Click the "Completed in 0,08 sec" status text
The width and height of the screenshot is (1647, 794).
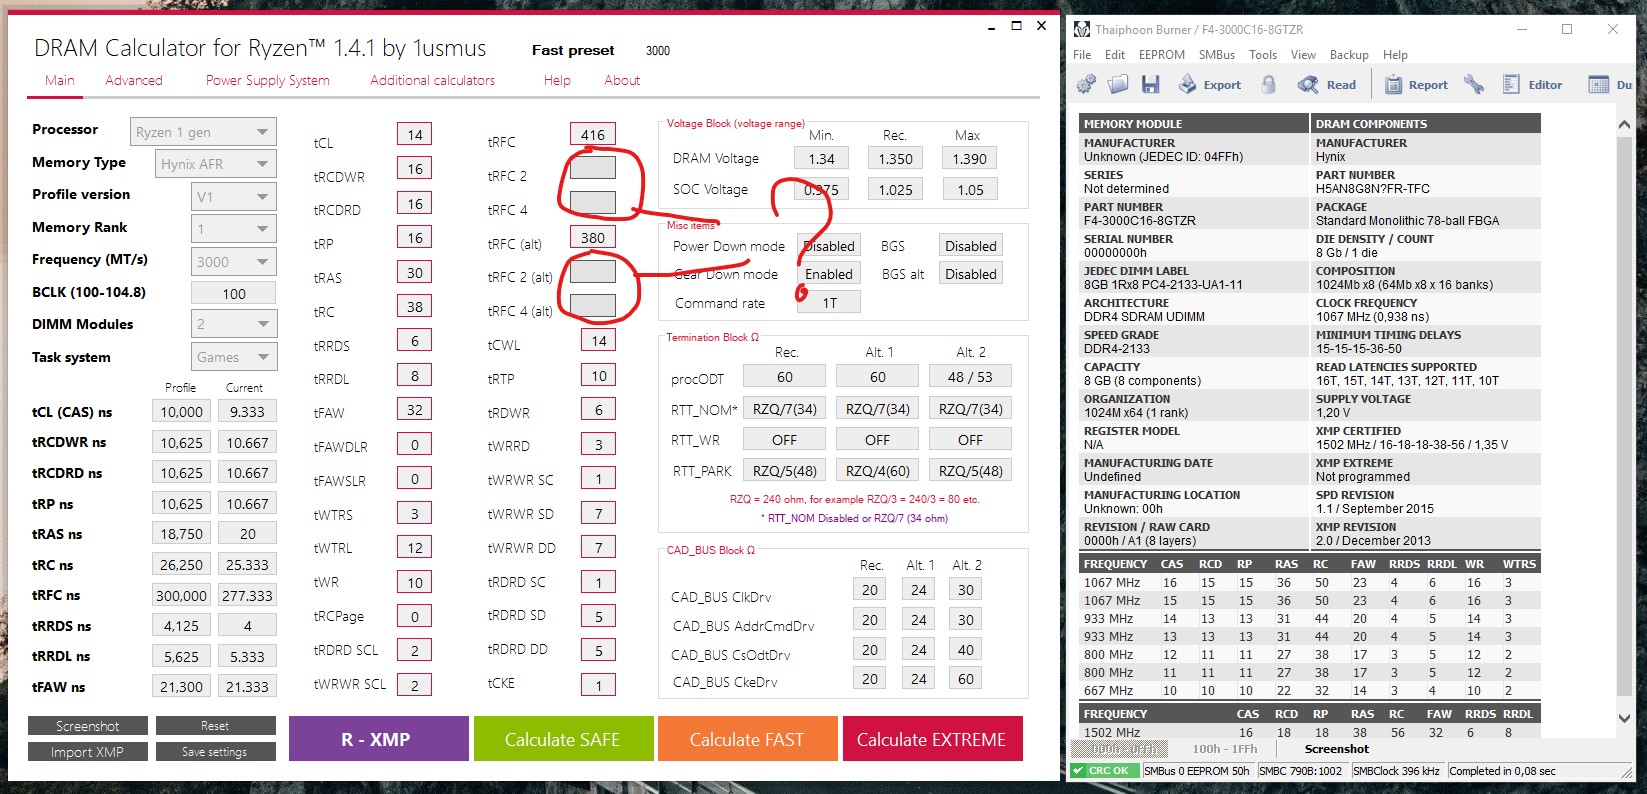[x=1502, y=771]
